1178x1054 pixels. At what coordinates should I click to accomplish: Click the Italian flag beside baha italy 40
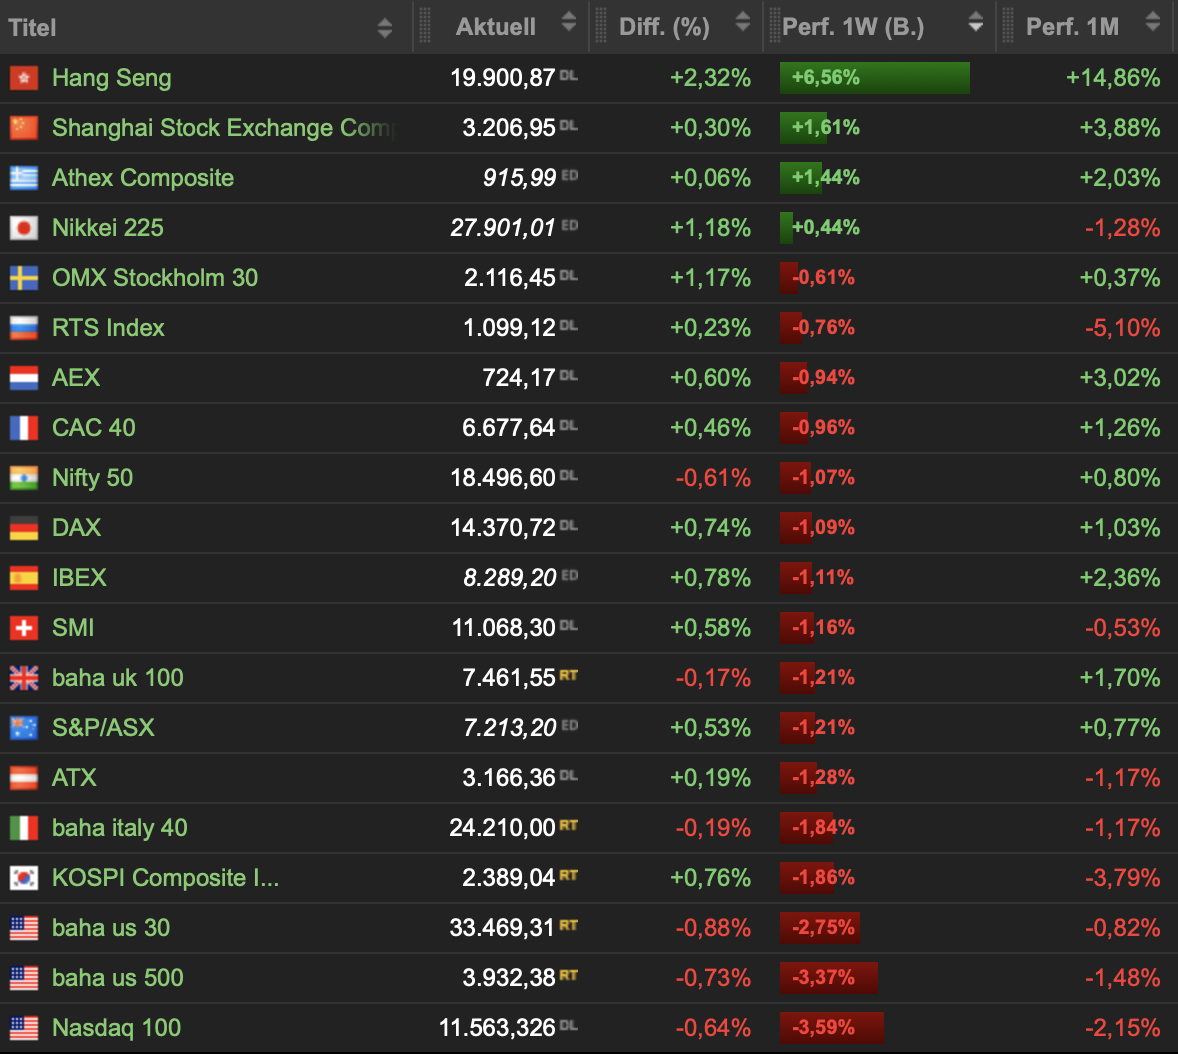pyautogui.click(x=24, y=828)
